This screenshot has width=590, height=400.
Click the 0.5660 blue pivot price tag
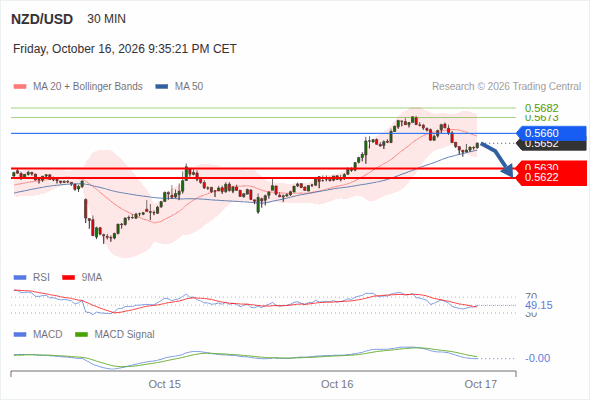551,133
